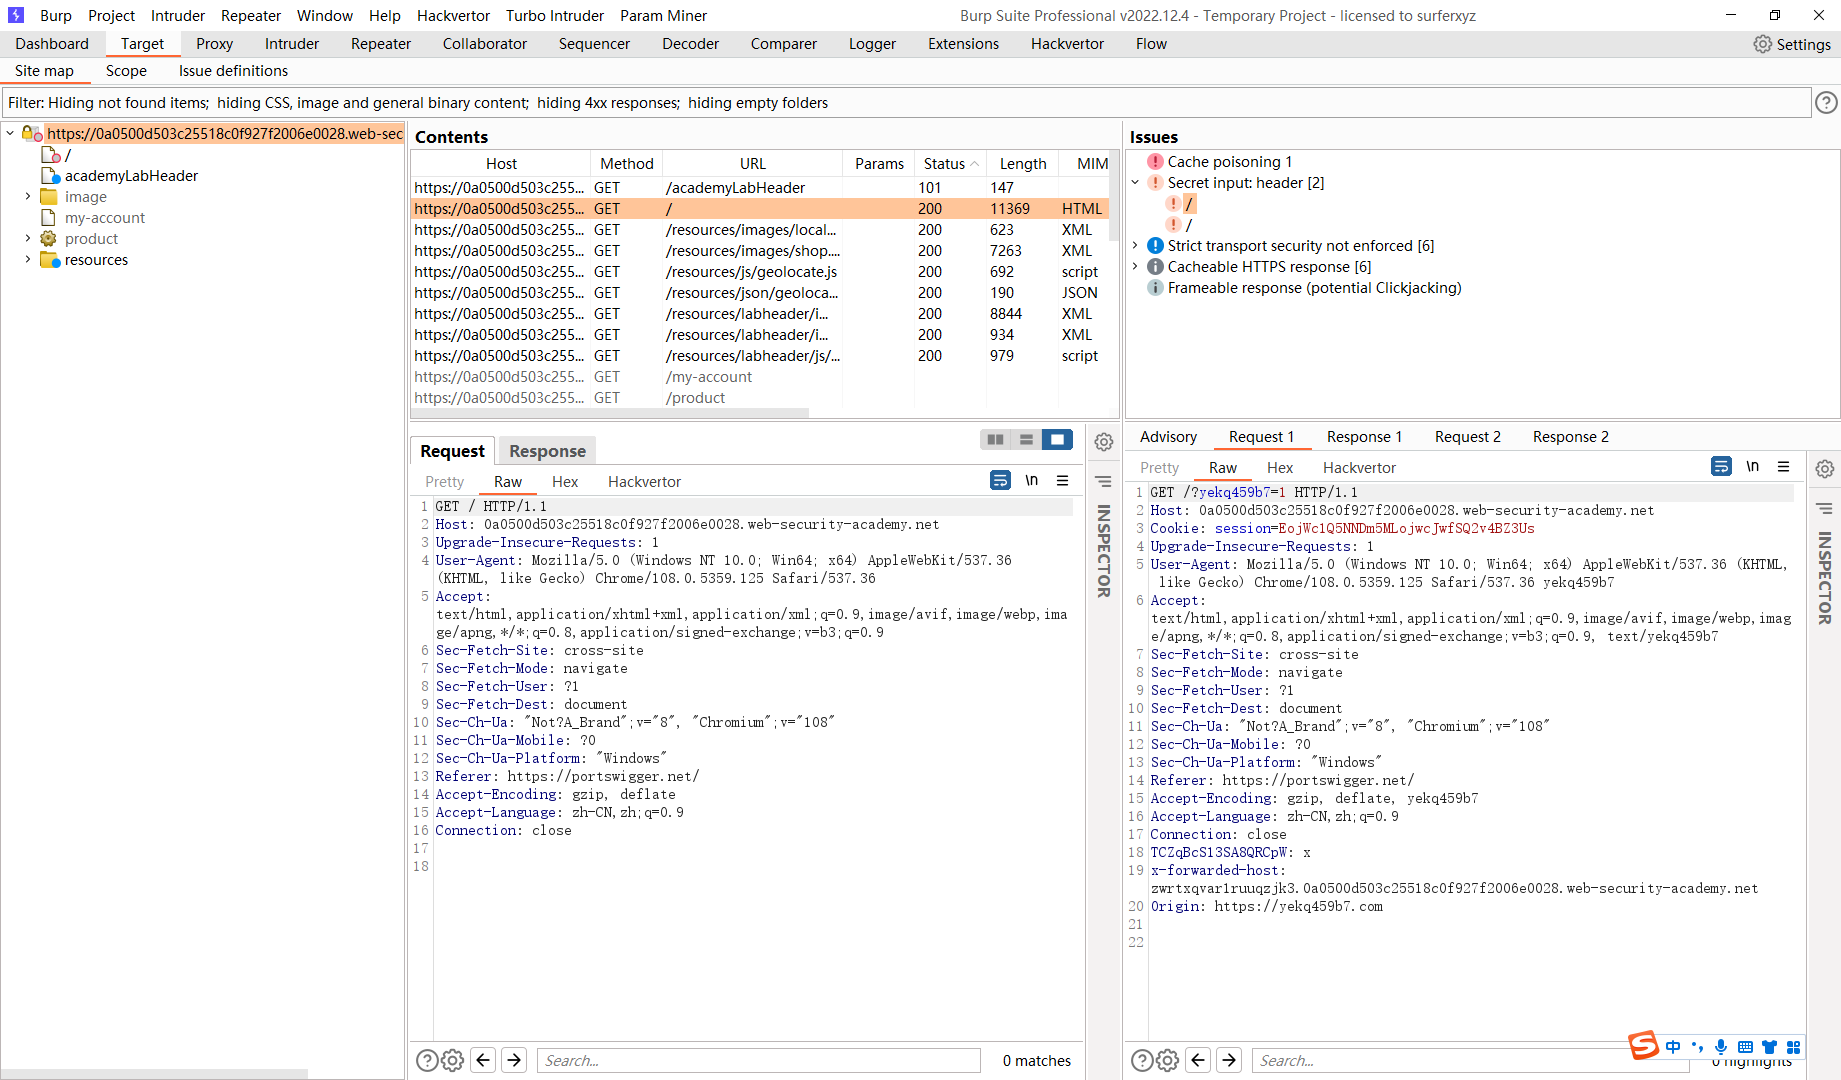Open Response 2 tab in issue panel

[x=1570, y=437]
